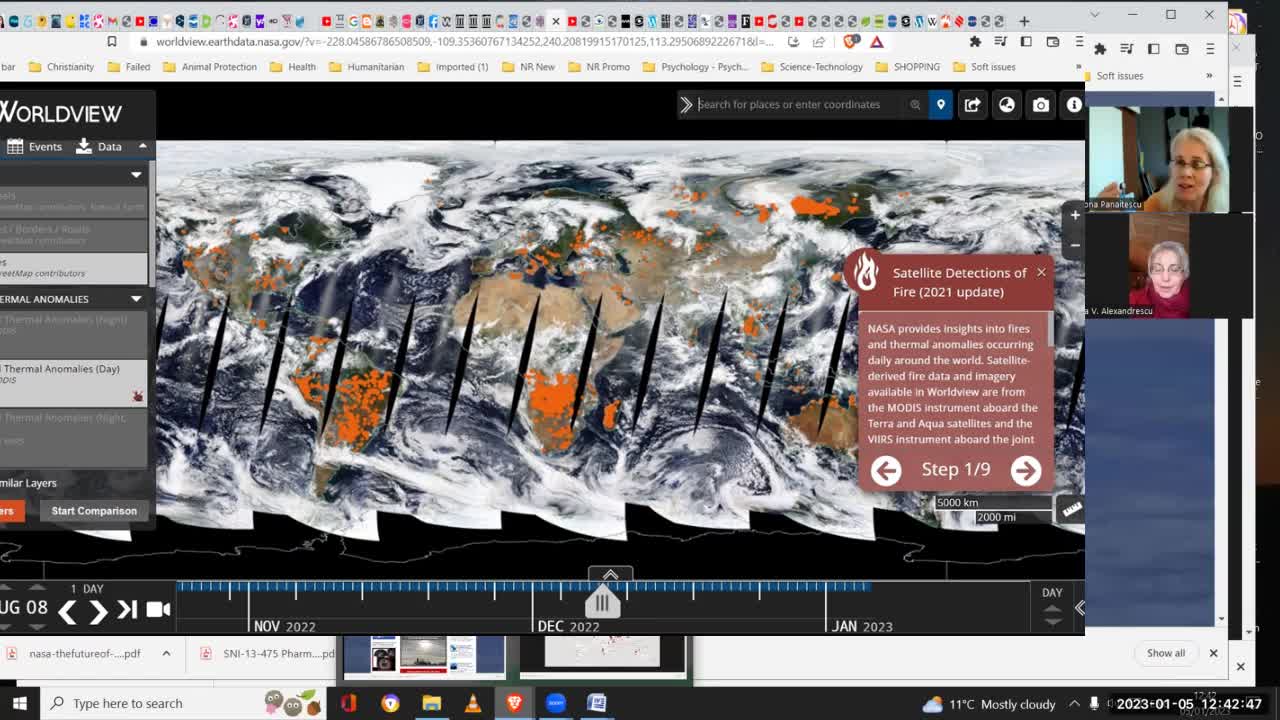1280x720 pixels.
Task: Collapse the sidebar with up arrow
Action: click(x=142, y=146)
